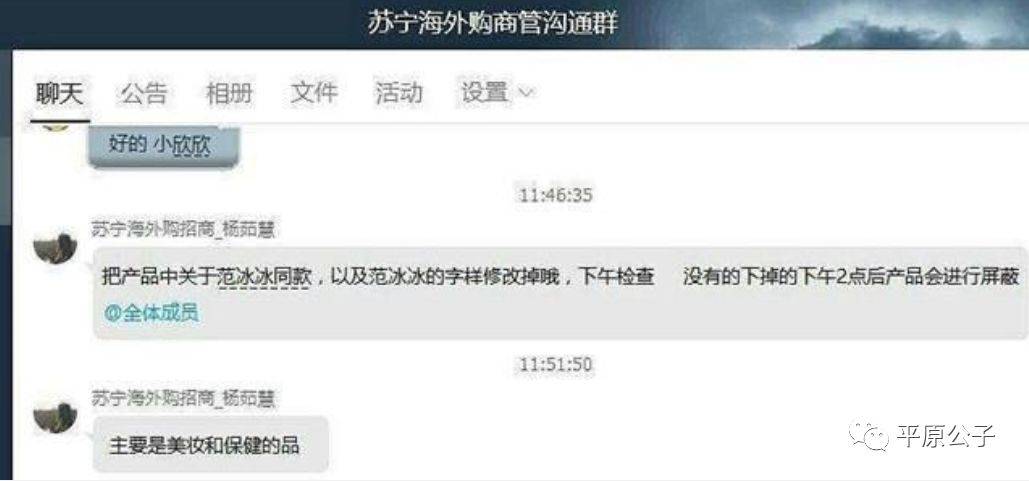Click avatar beside the 主要是美妆和保健的品 message

tap(55, 418)
